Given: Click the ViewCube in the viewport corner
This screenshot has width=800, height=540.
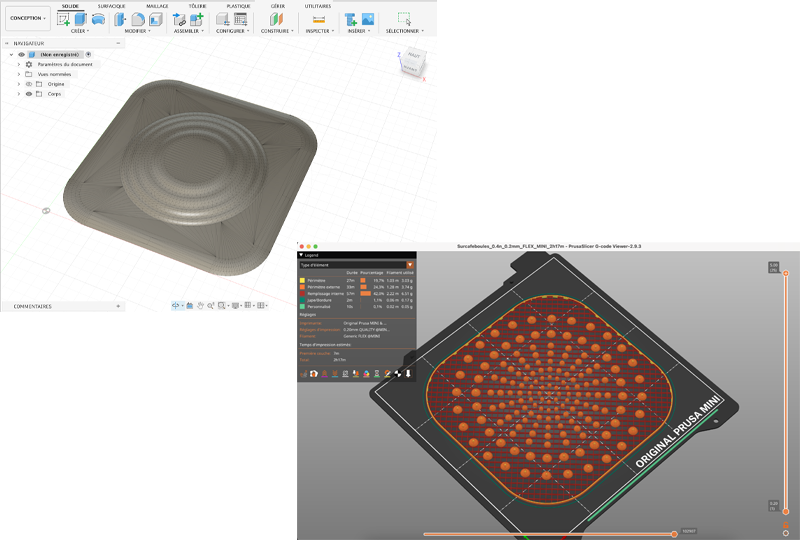Looking at the screenshot, I should click(410, 62).
